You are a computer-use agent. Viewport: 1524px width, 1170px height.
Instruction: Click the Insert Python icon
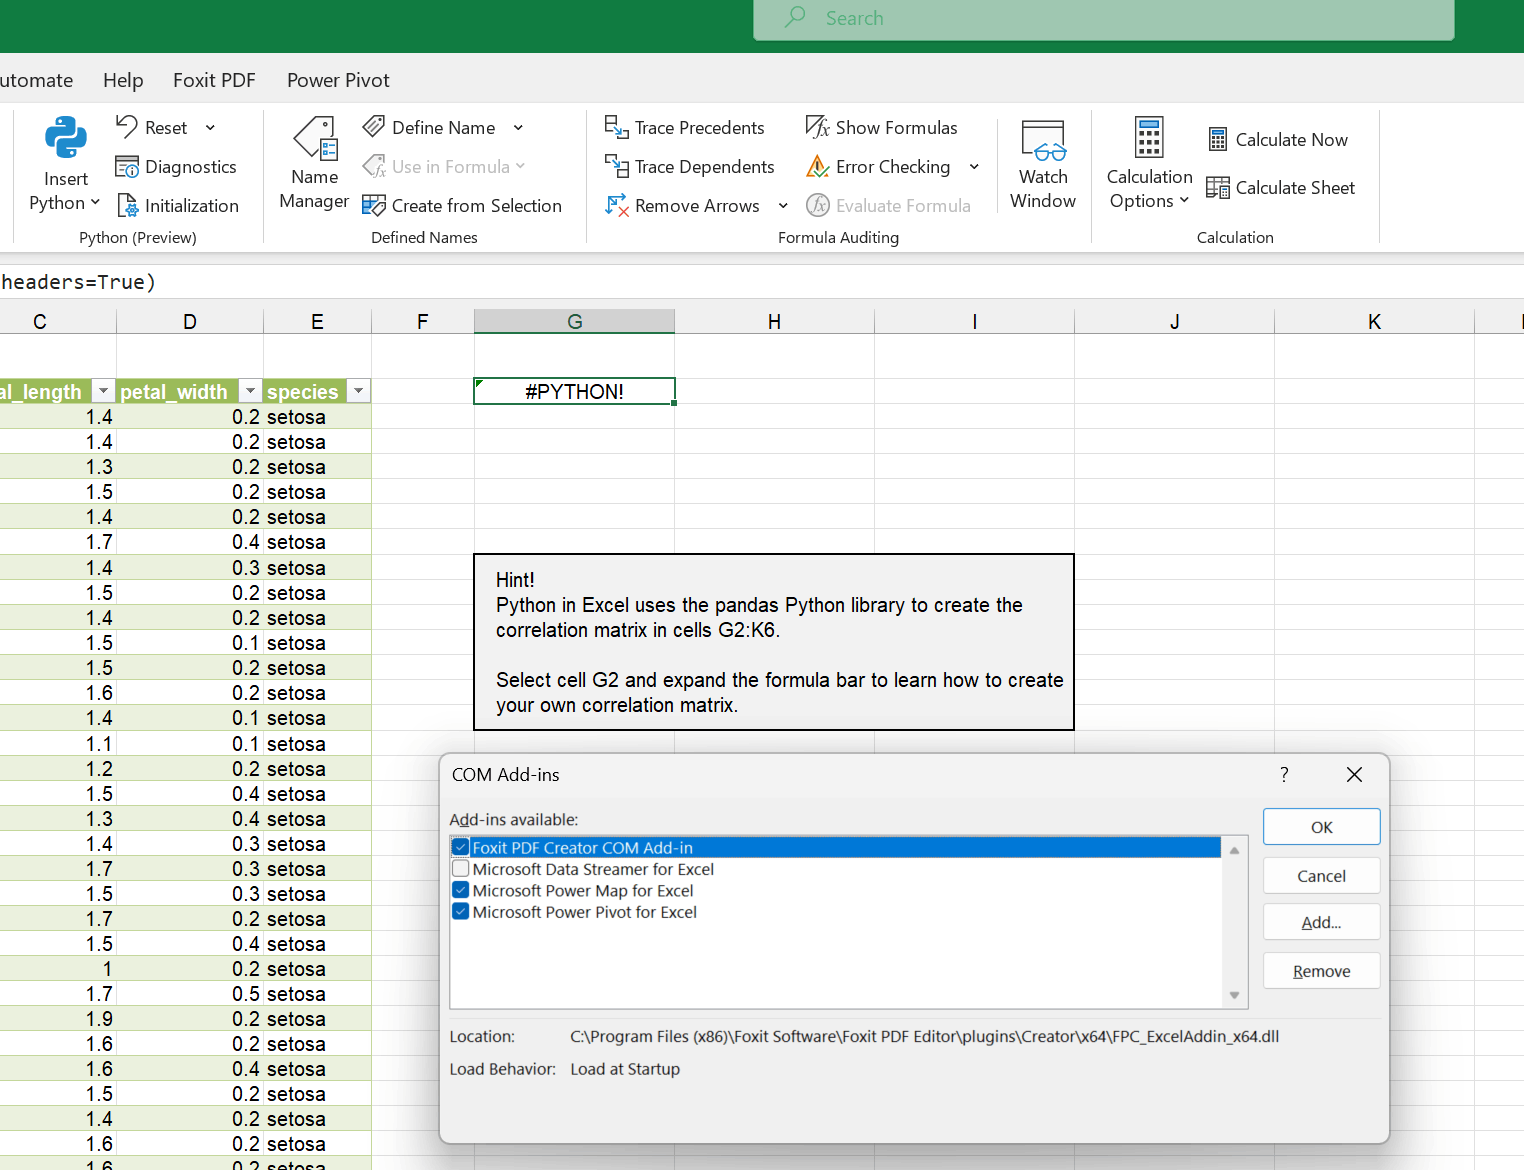(x=65, y=139)
